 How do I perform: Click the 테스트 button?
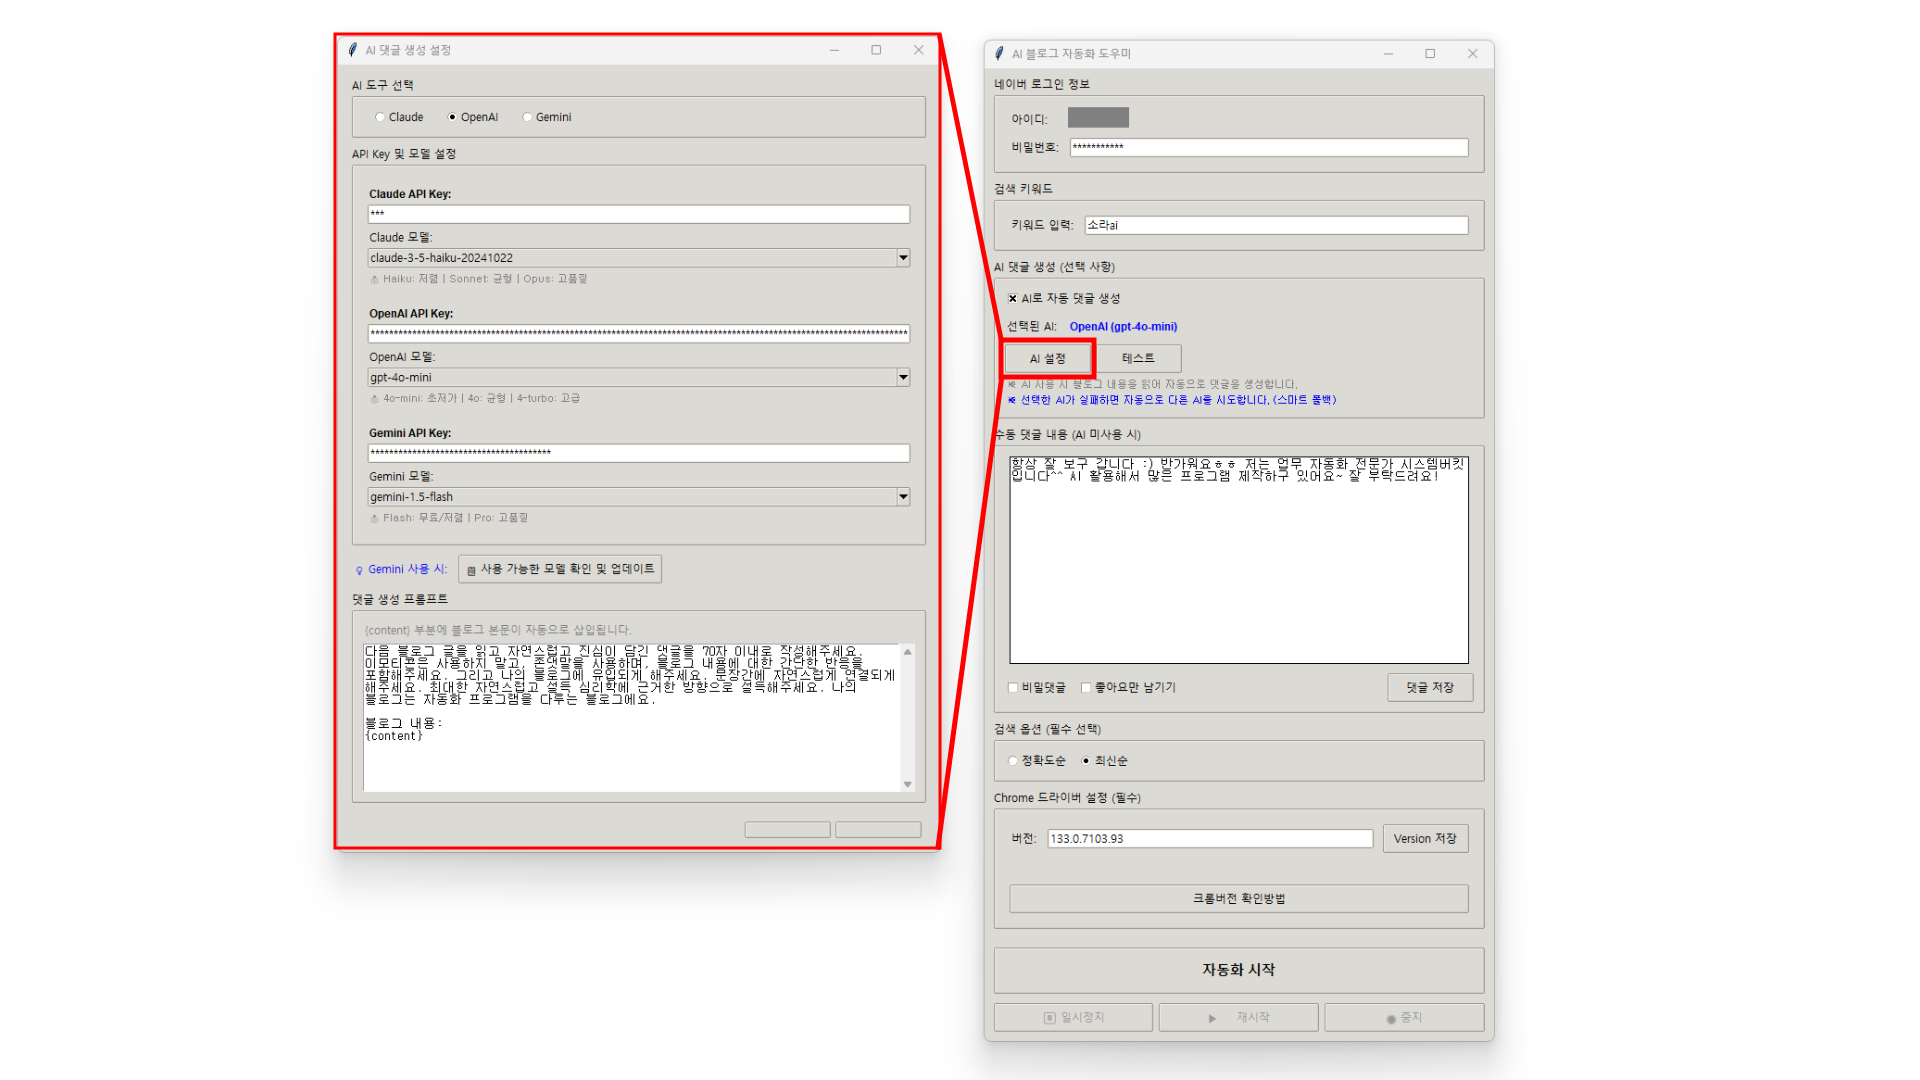[x=1138, y=358]
